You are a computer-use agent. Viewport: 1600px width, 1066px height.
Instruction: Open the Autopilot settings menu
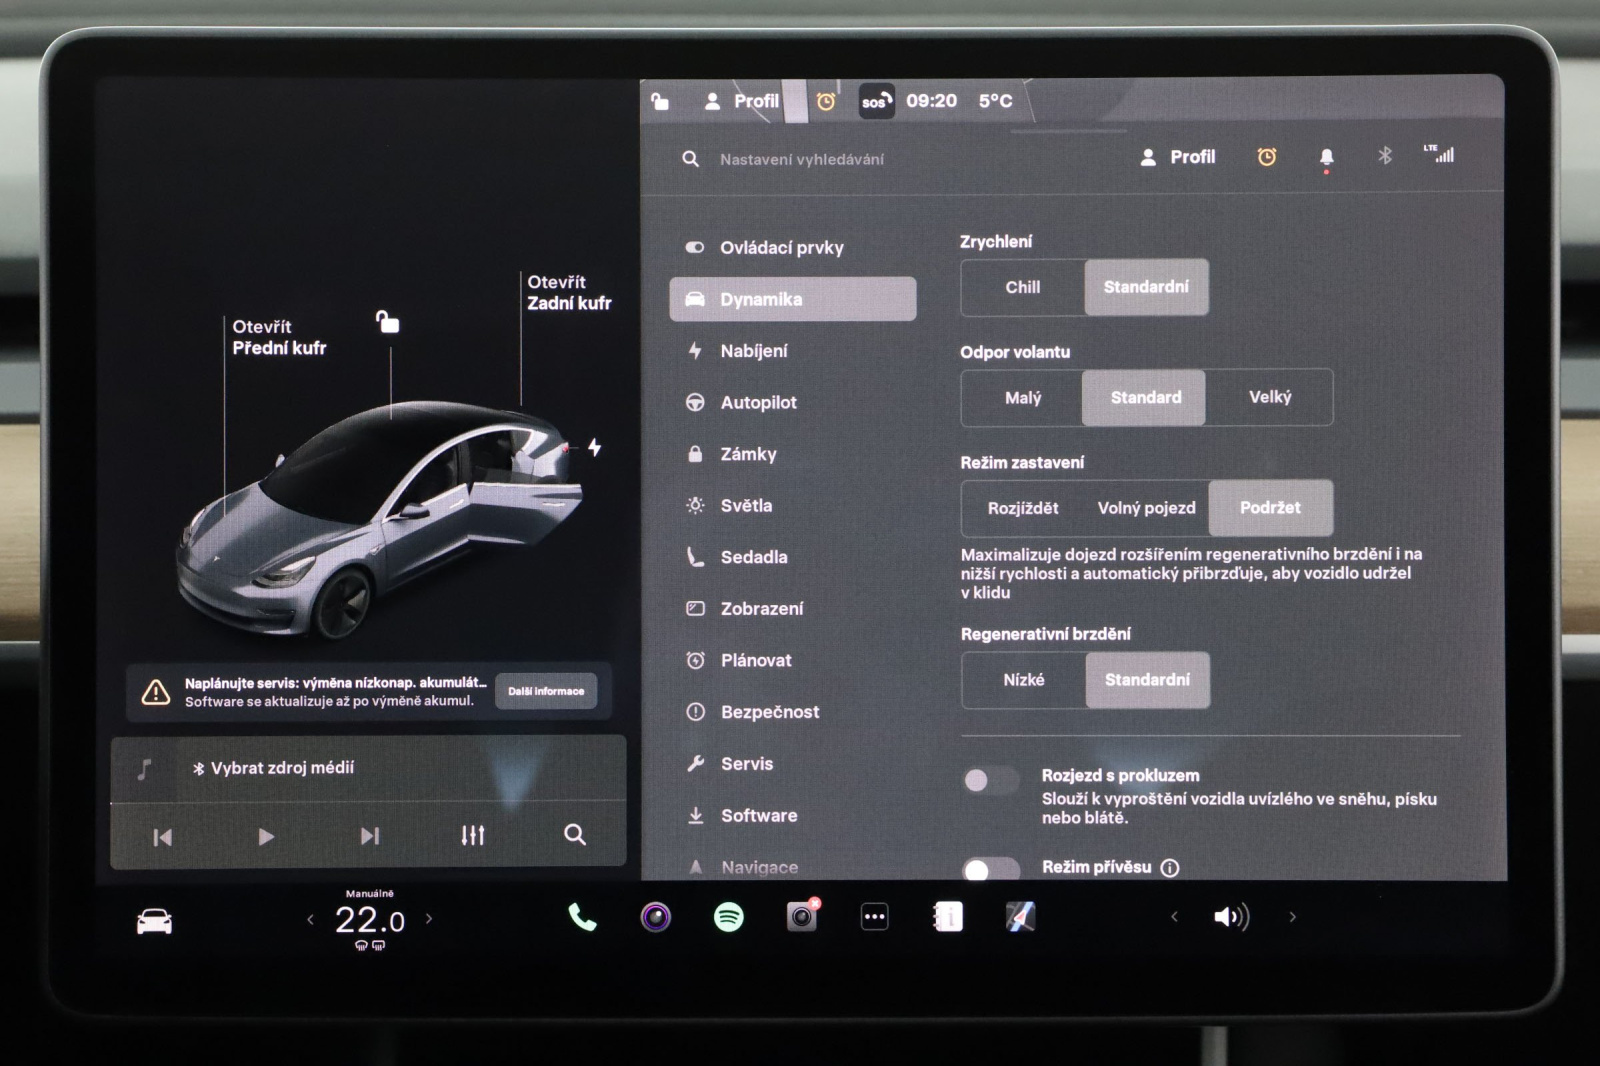point(758,402)
